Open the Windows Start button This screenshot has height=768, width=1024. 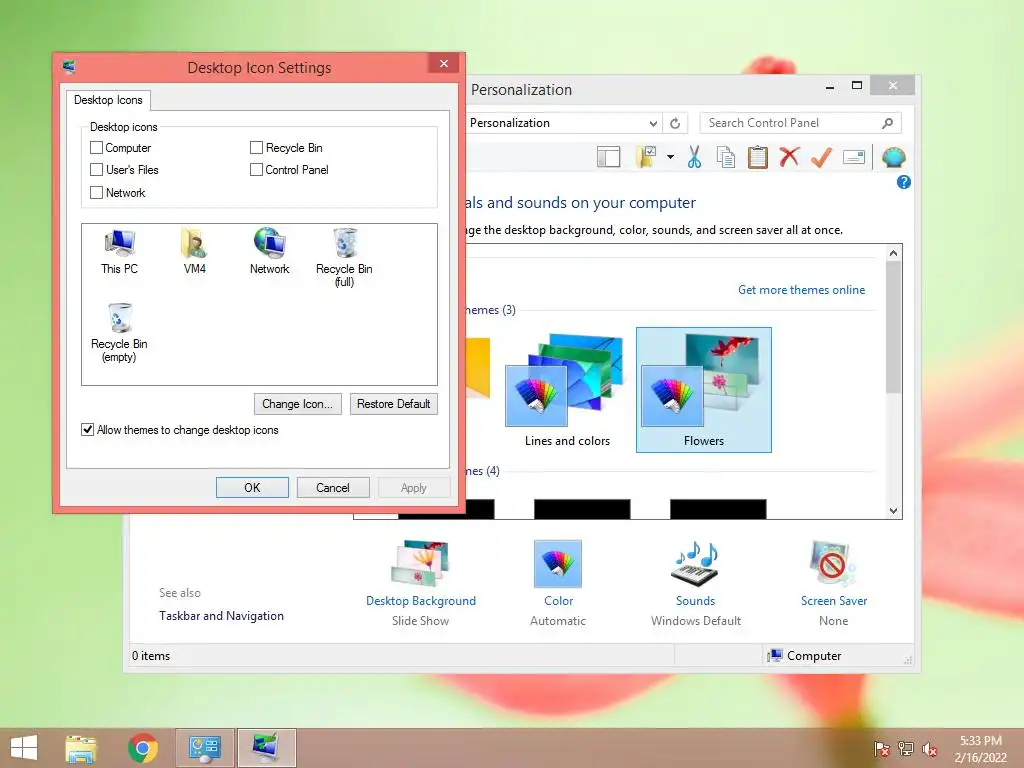tap(24, 748)
